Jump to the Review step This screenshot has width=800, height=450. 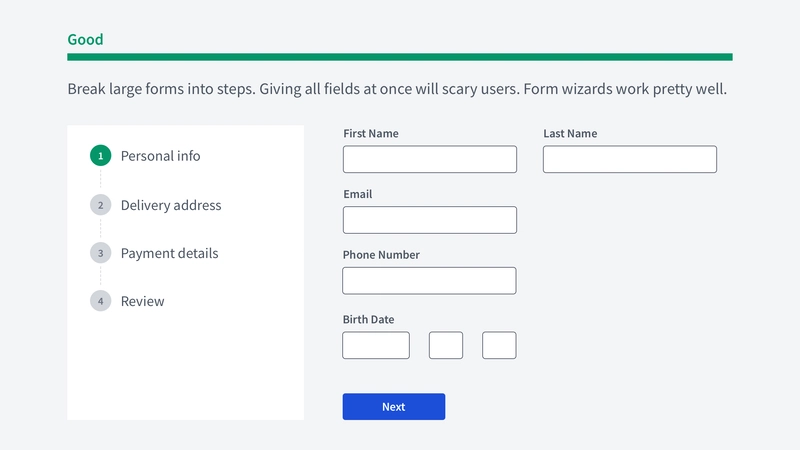[142, 301]
